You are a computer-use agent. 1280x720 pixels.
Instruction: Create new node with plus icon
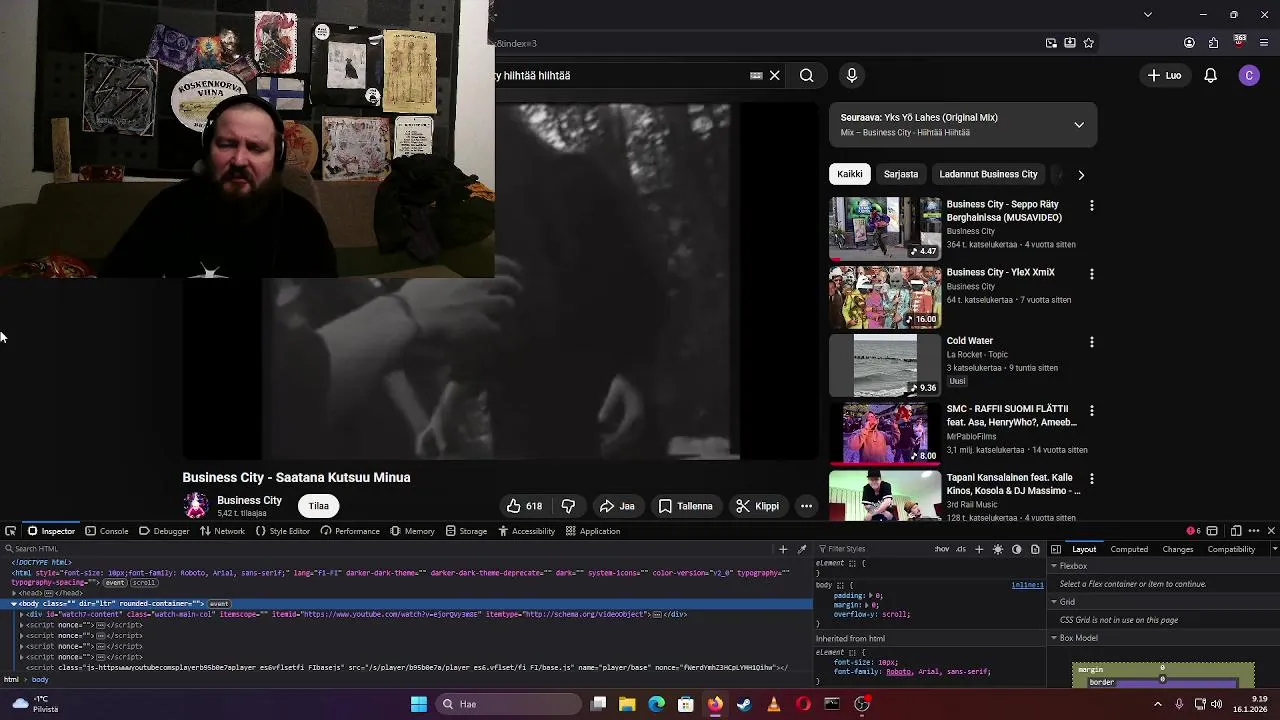(783, 549)
